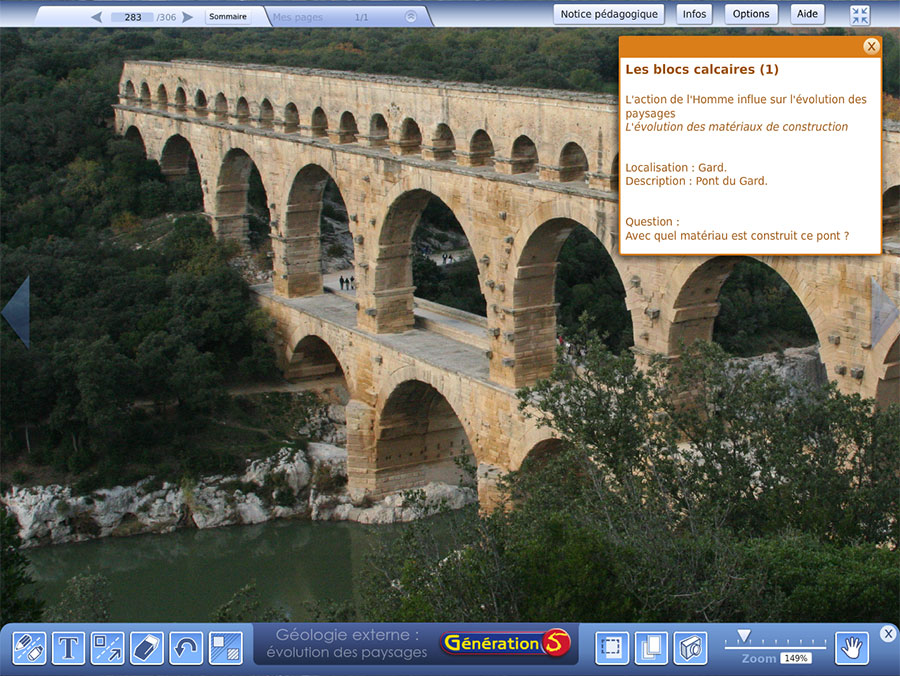Click the Zoom slider handle
900x676 pixels.
[743, 636]
